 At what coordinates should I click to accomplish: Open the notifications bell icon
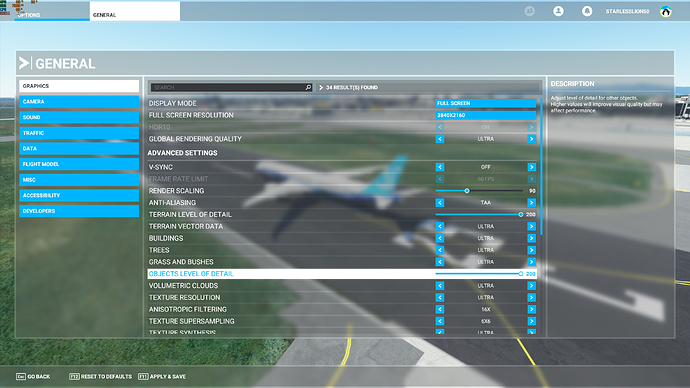[587, 11]
